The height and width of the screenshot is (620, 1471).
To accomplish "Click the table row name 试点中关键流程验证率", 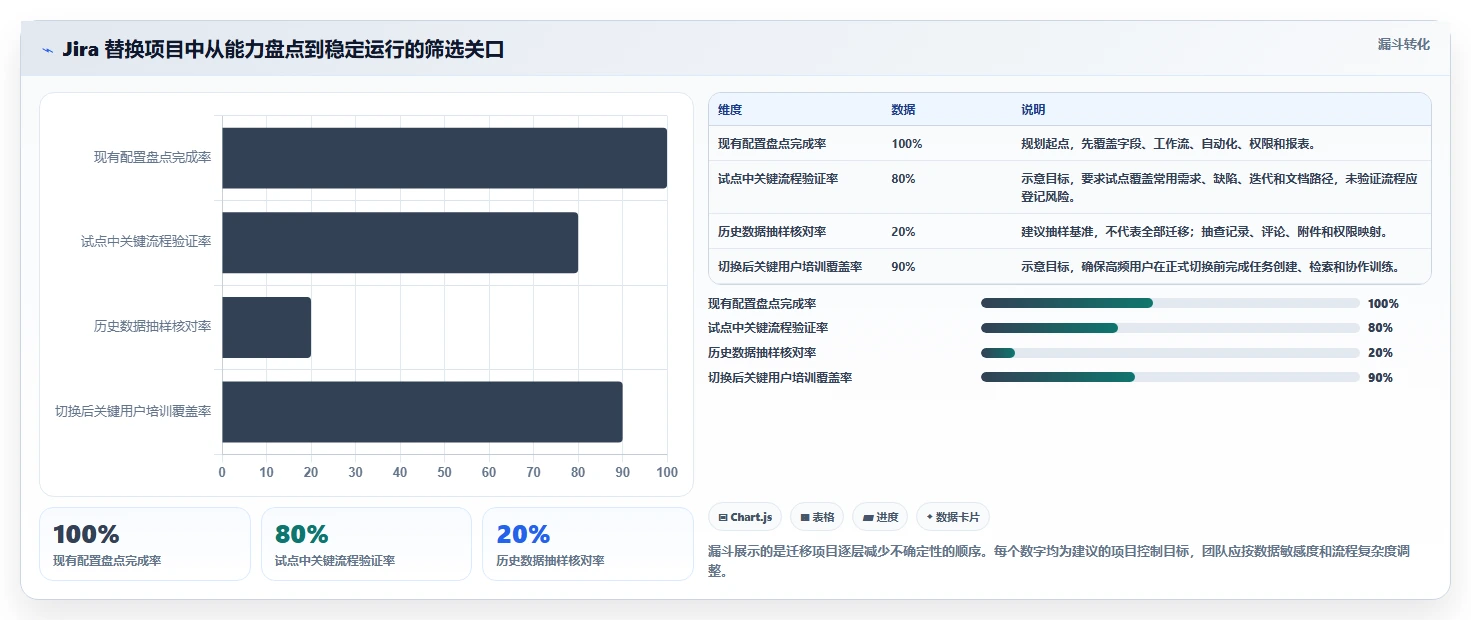I will (x=778, y=179).
